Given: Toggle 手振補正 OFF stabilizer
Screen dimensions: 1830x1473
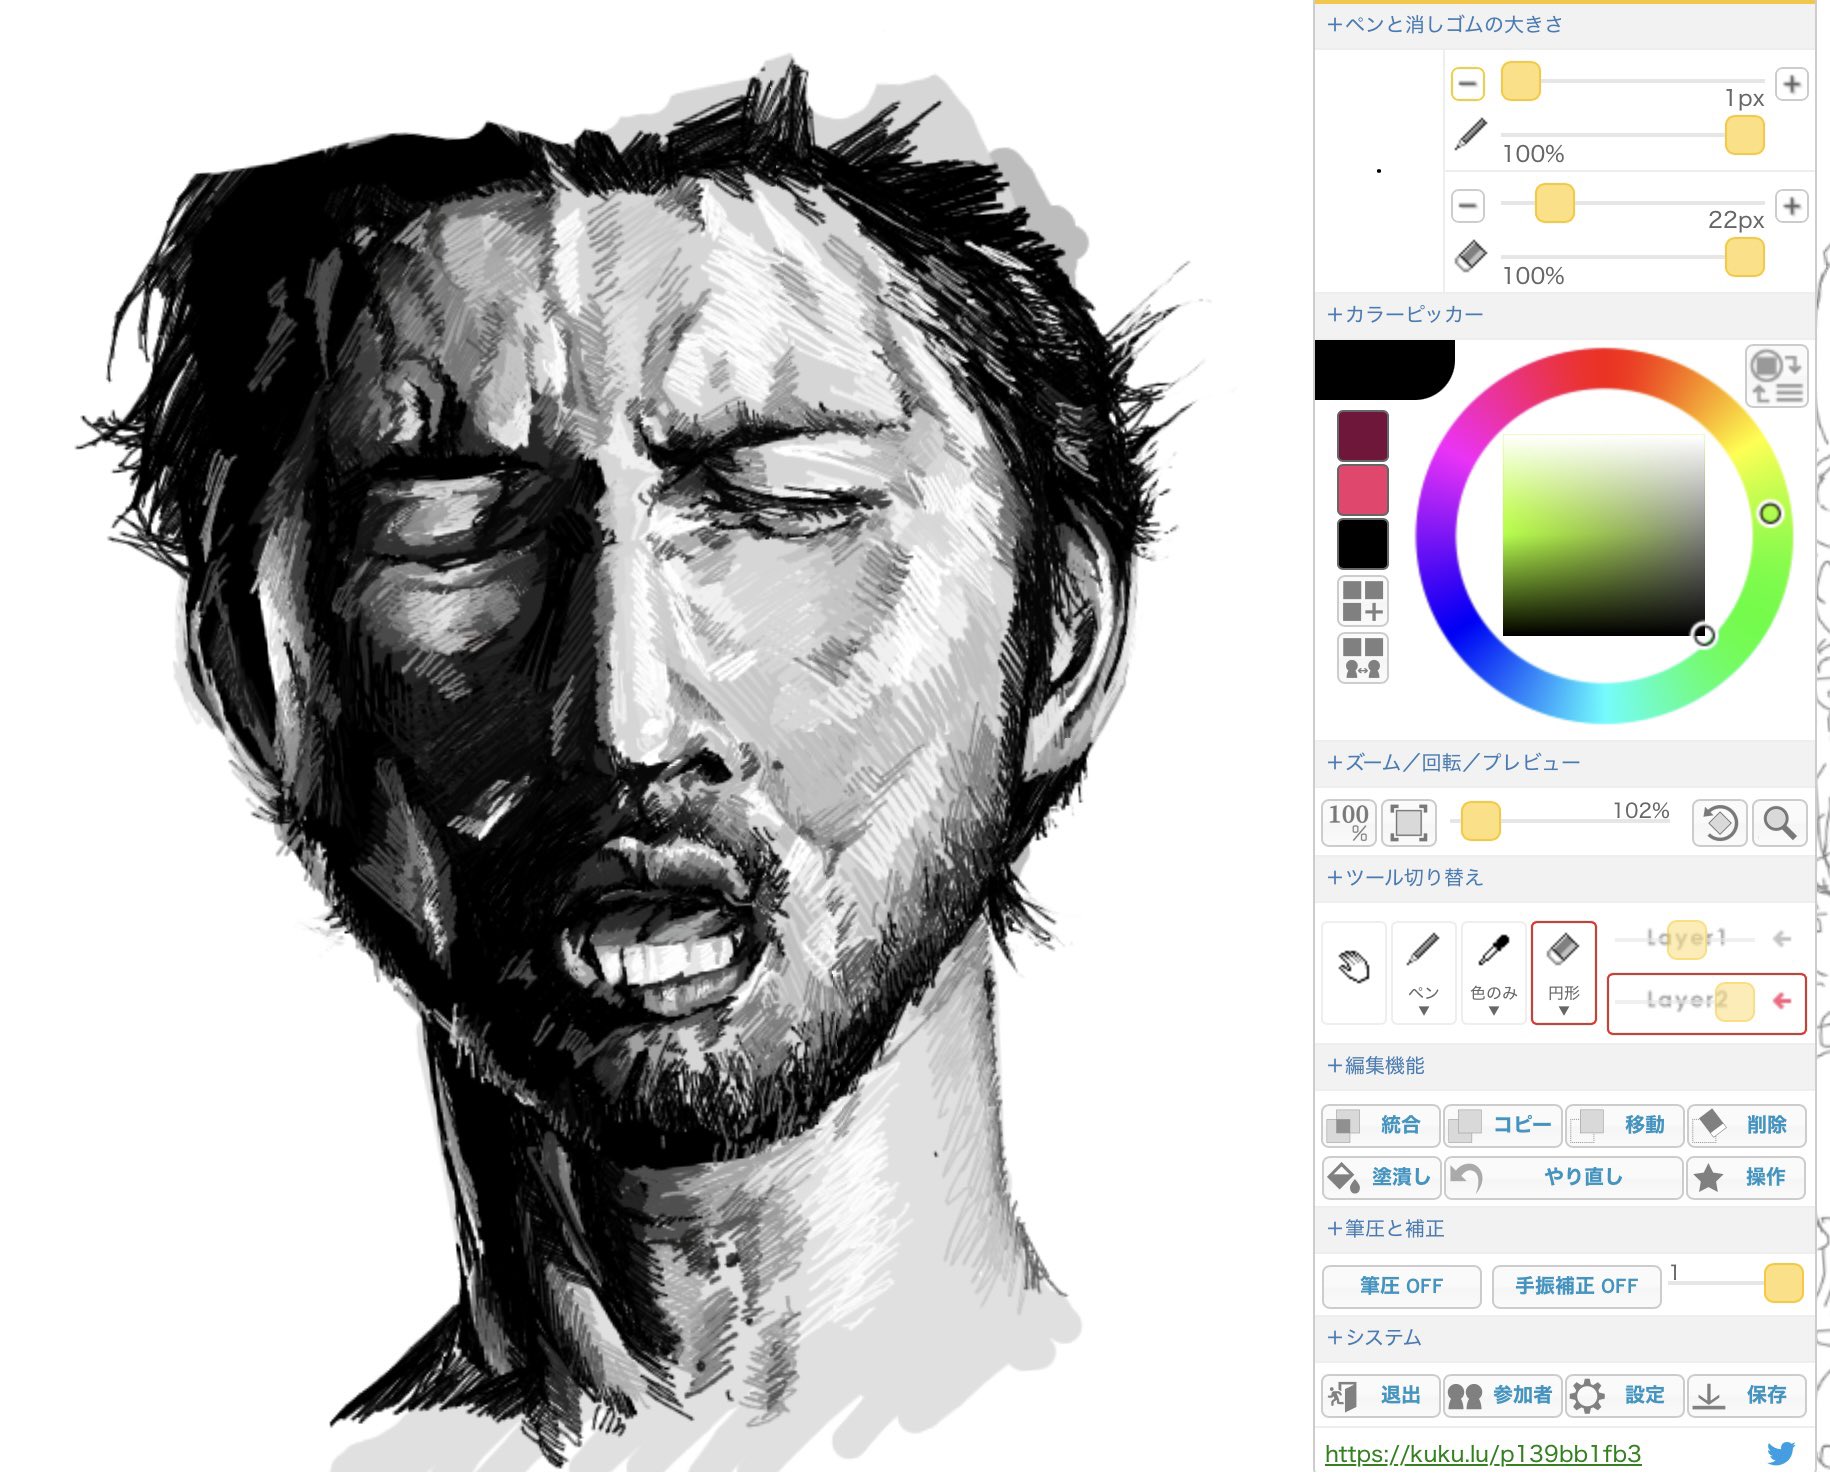Looking at the screenshot, I should click(x=1576, y=1286).
